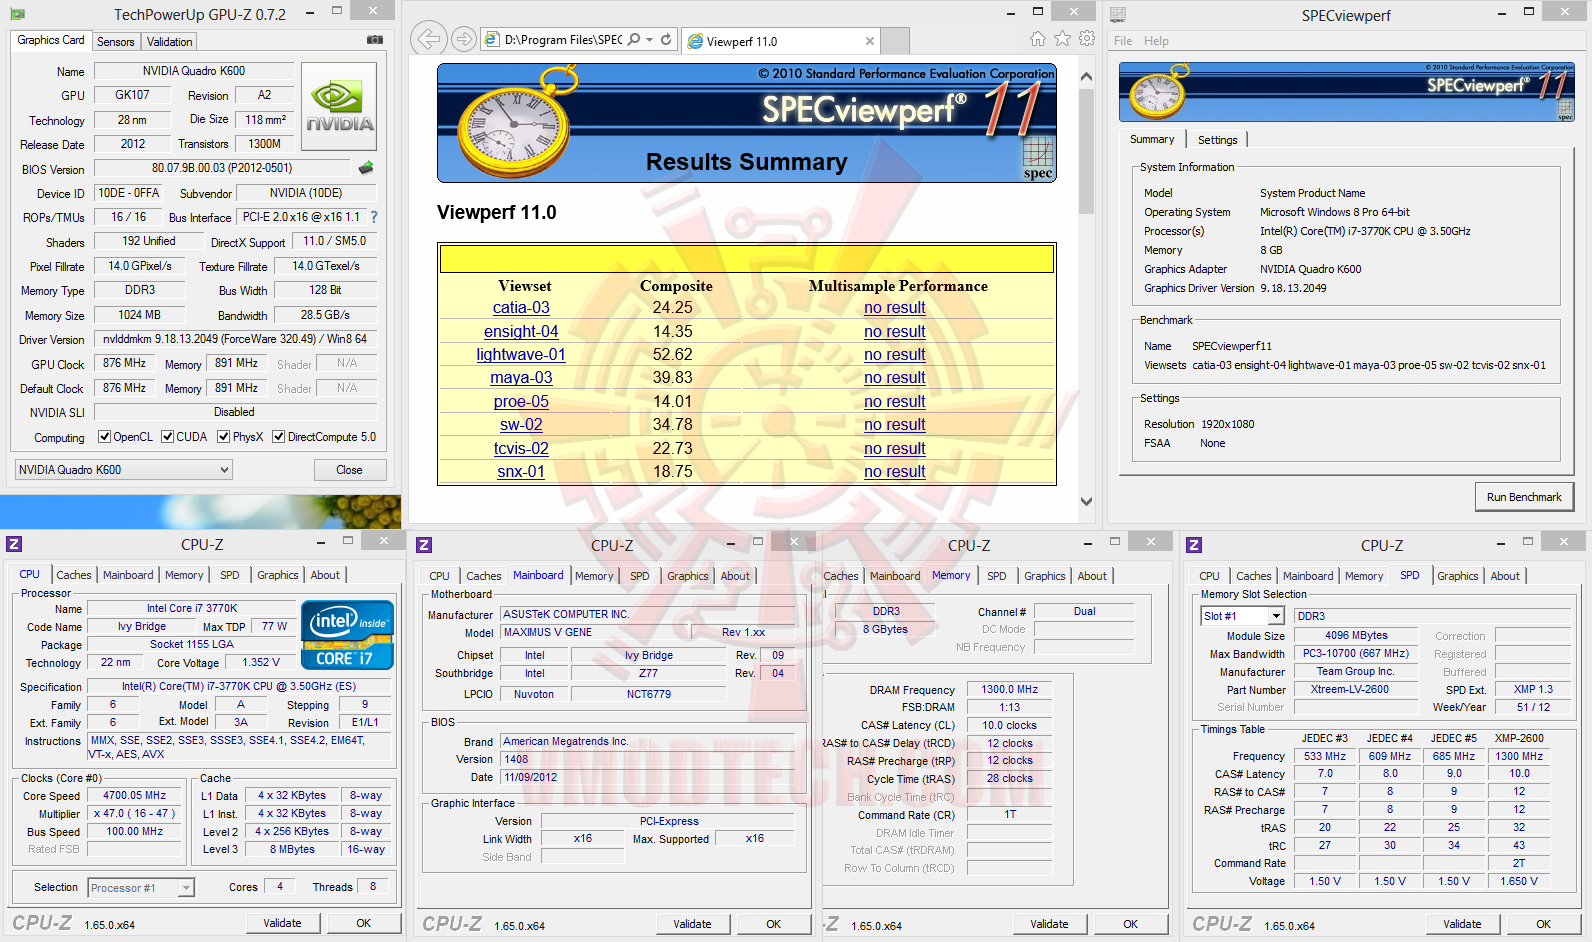Open the snx-01 viewset link
Viewport: 1592px width, 942px height.
pos(521,472)
